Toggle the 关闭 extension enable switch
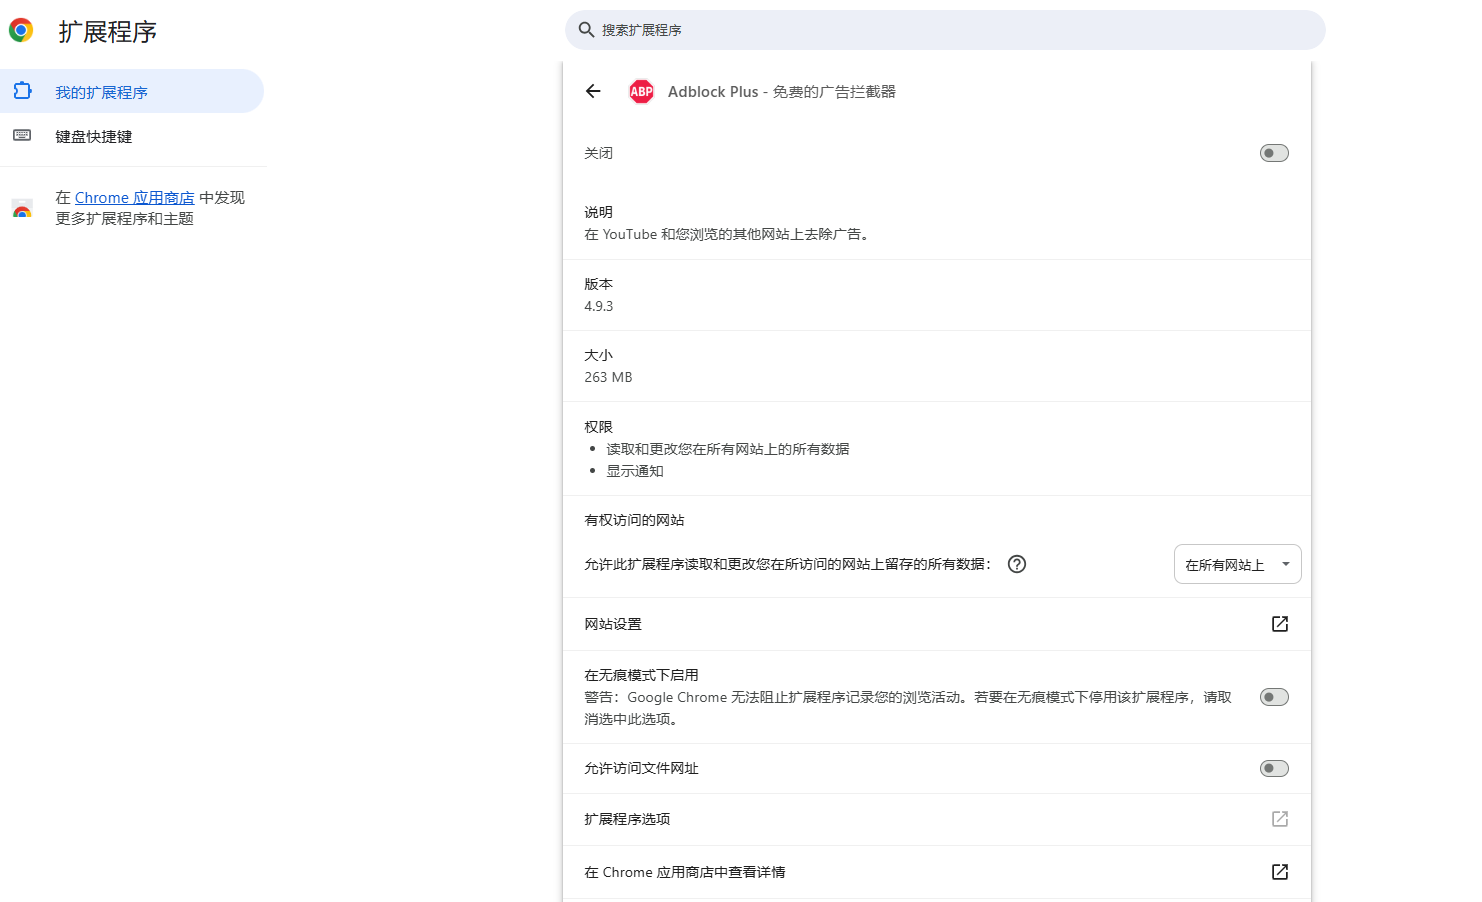Viewport: 1482px width, 902px height. click(x=1274, y=153)
